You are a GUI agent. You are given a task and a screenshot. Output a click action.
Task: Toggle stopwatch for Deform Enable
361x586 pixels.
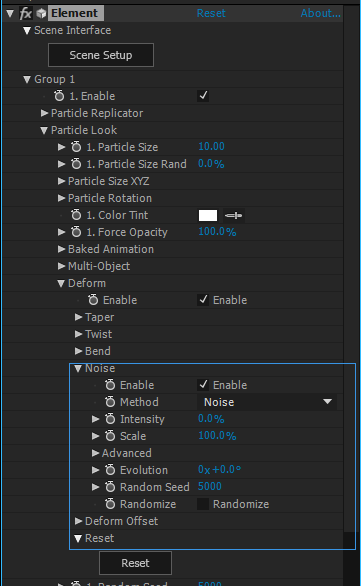coord(93,300)
